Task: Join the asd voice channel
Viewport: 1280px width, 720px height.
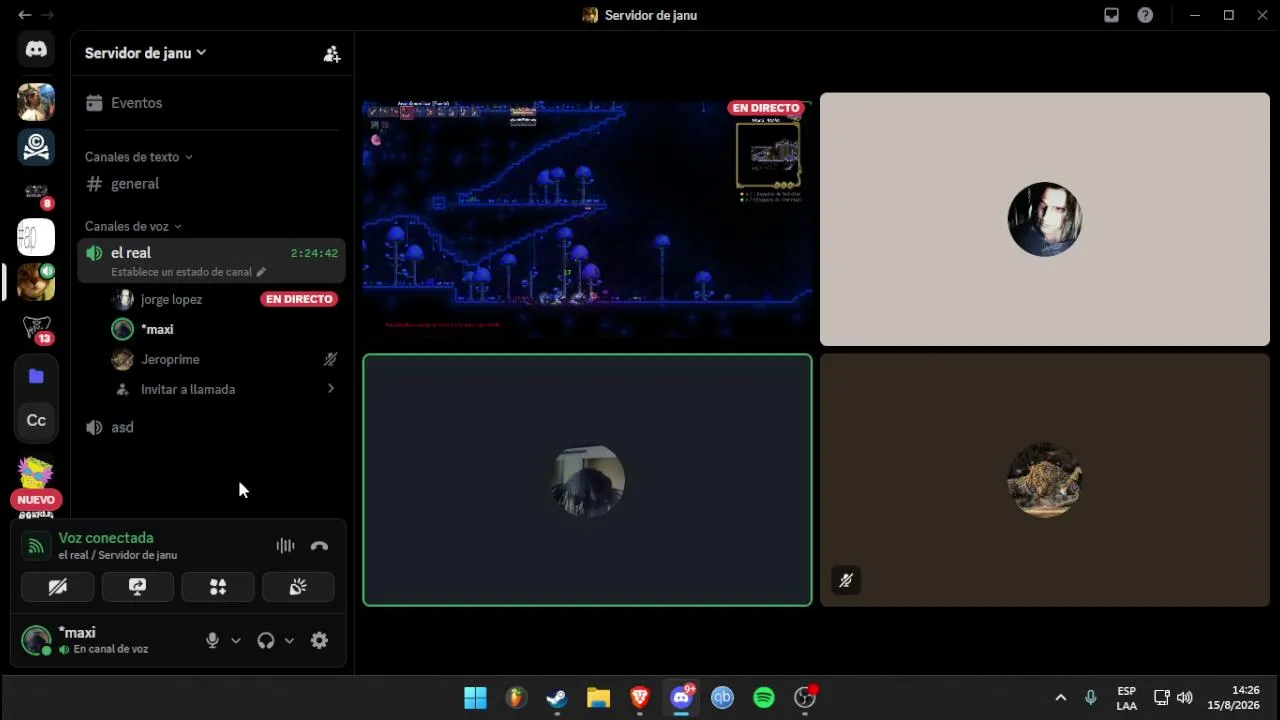Action: (212, 427)
